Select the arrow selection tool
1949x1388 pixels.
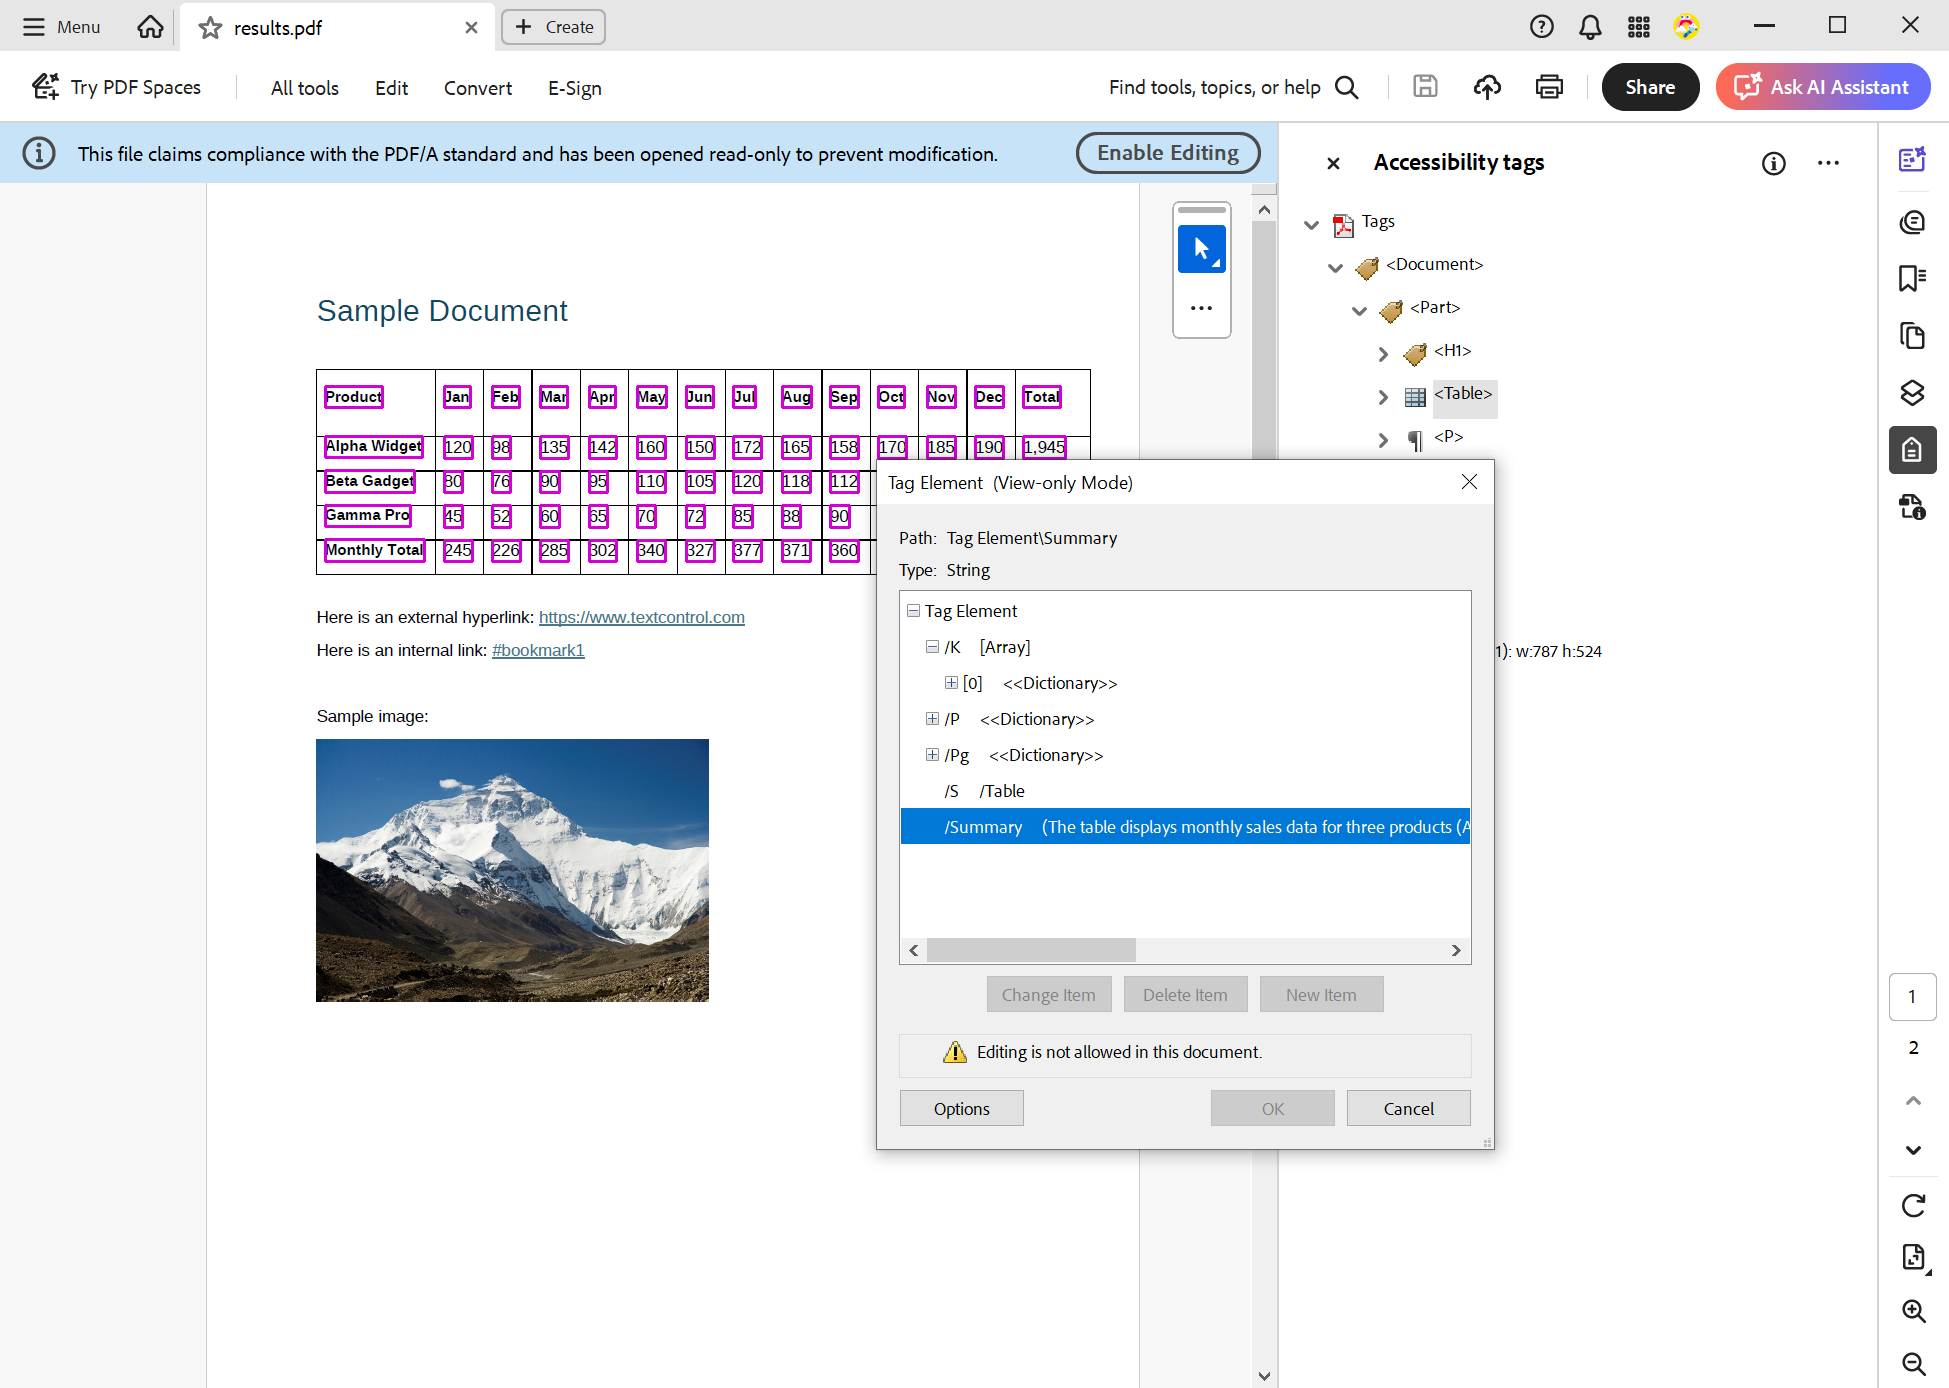click(x=1201, y=249)
